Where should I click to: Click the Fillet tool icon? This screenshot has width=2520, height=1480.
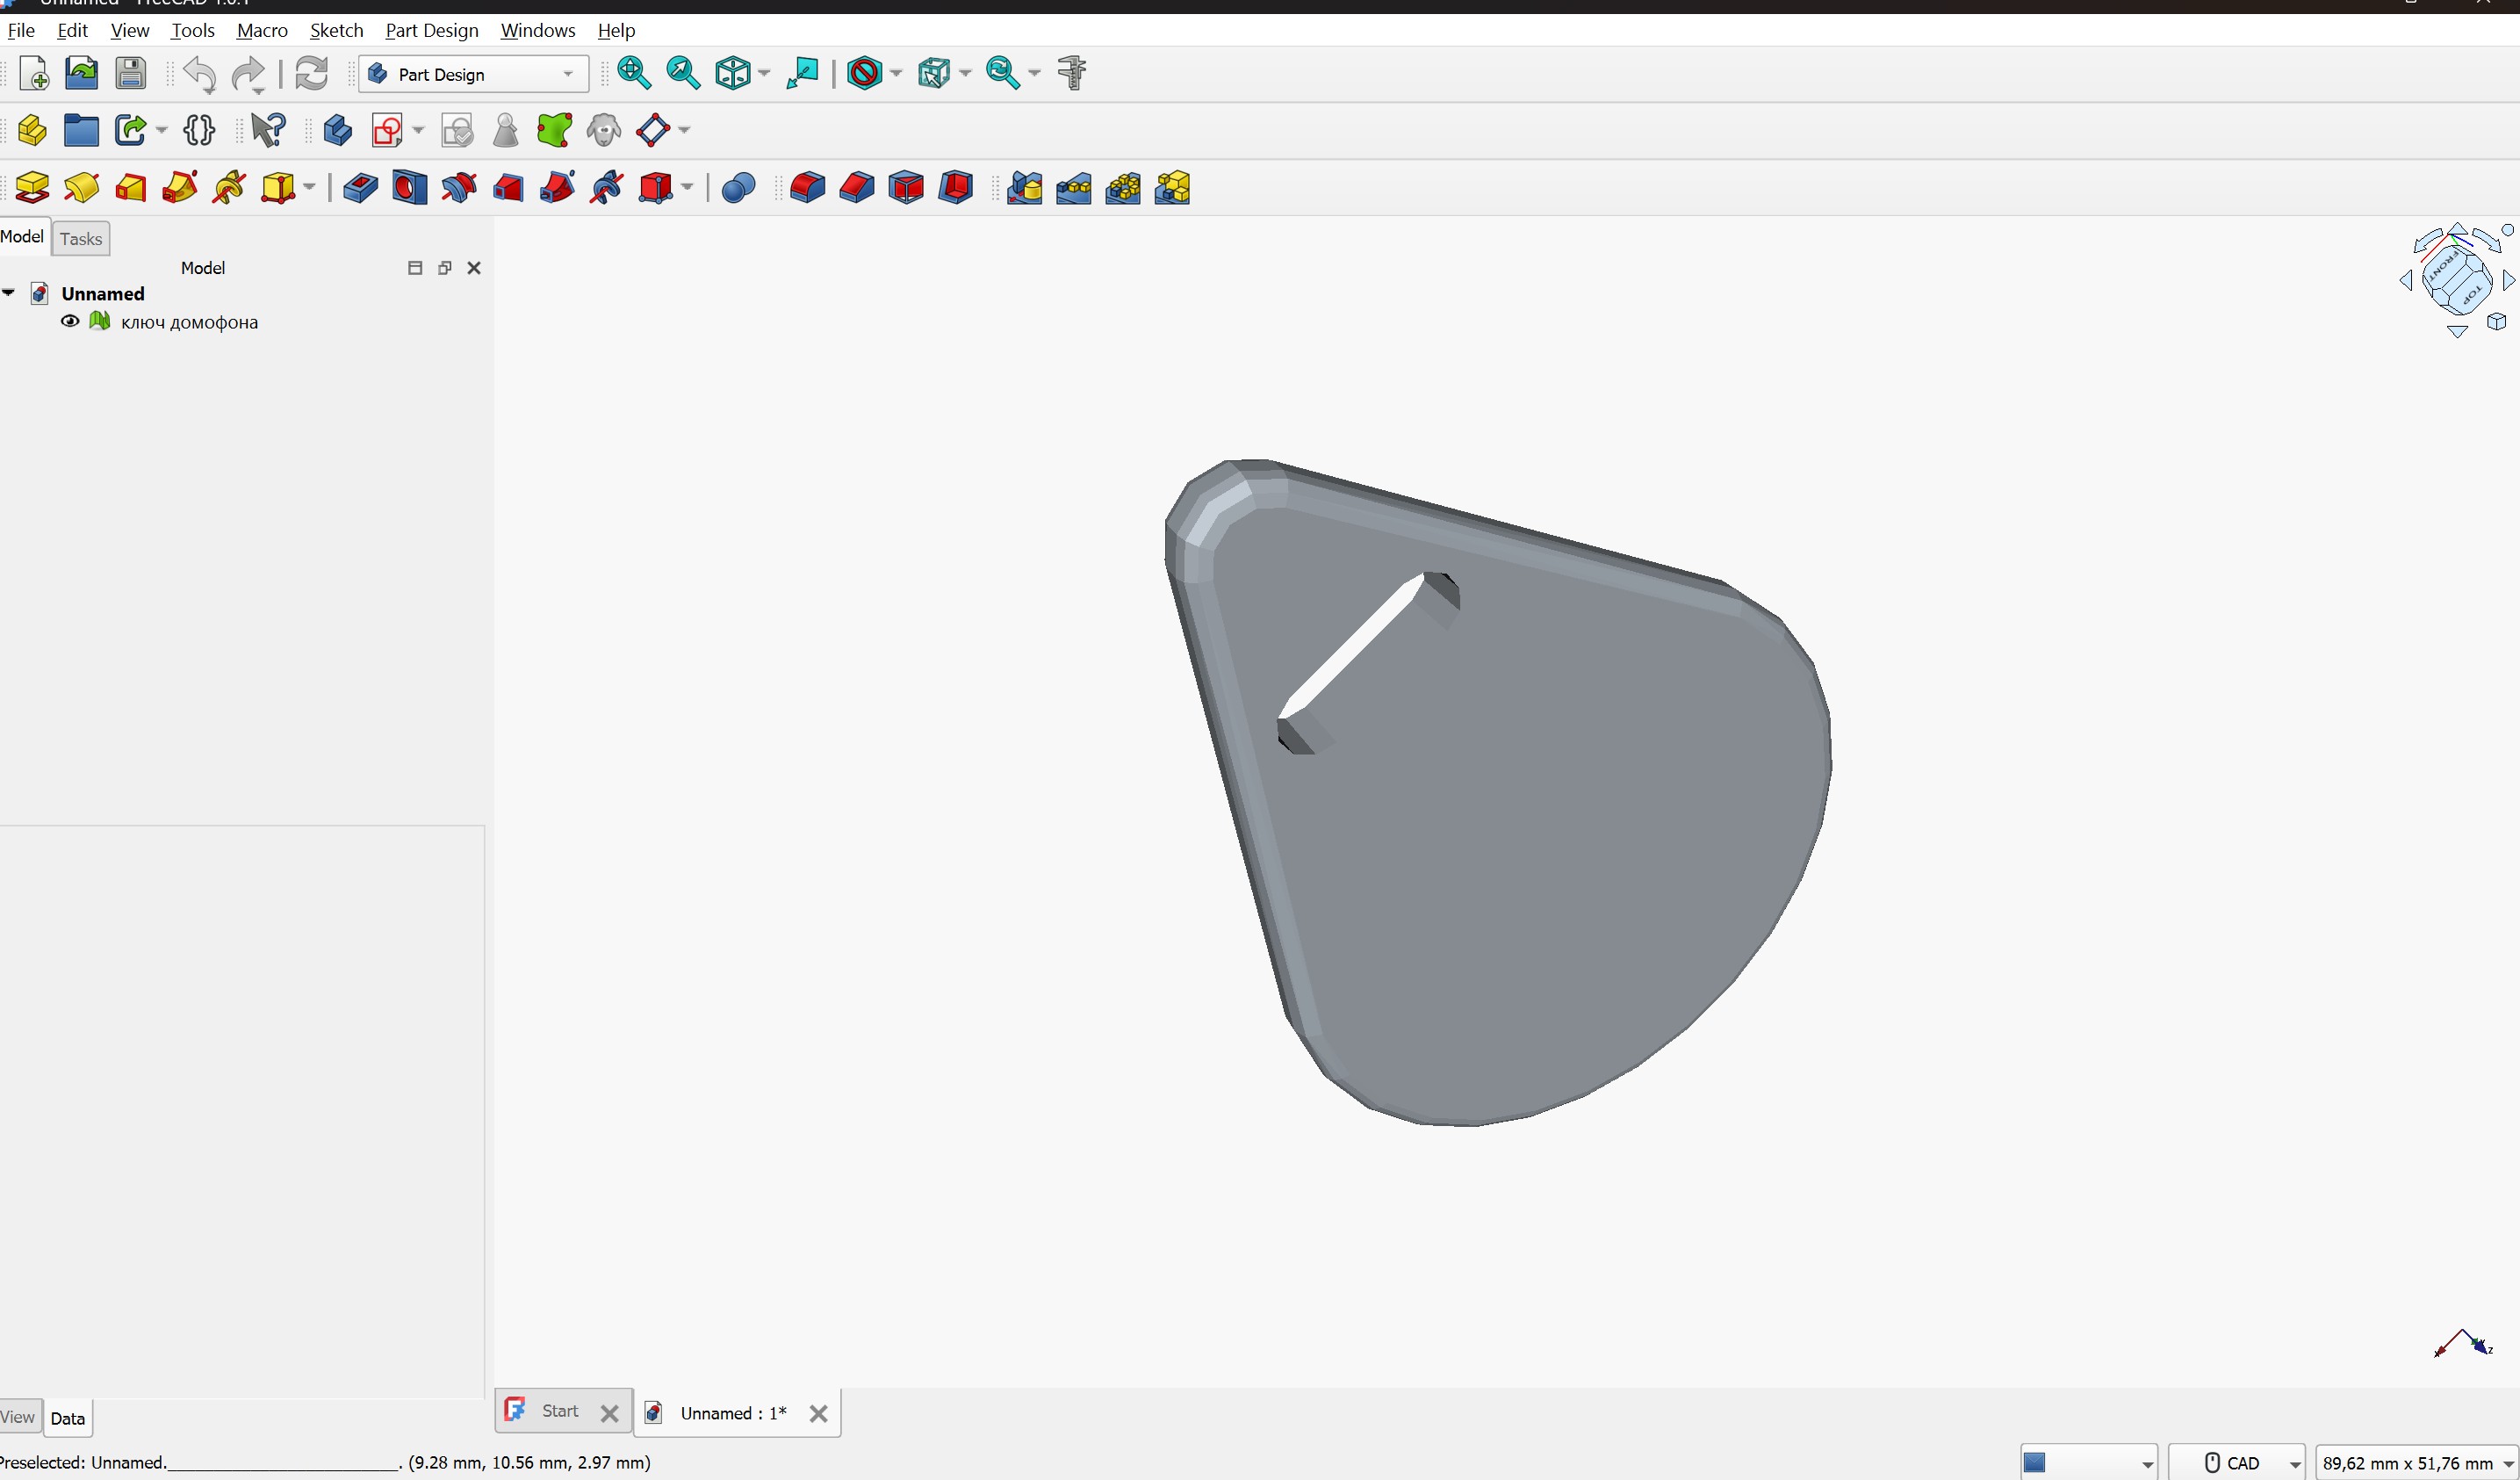coord(807,188)
